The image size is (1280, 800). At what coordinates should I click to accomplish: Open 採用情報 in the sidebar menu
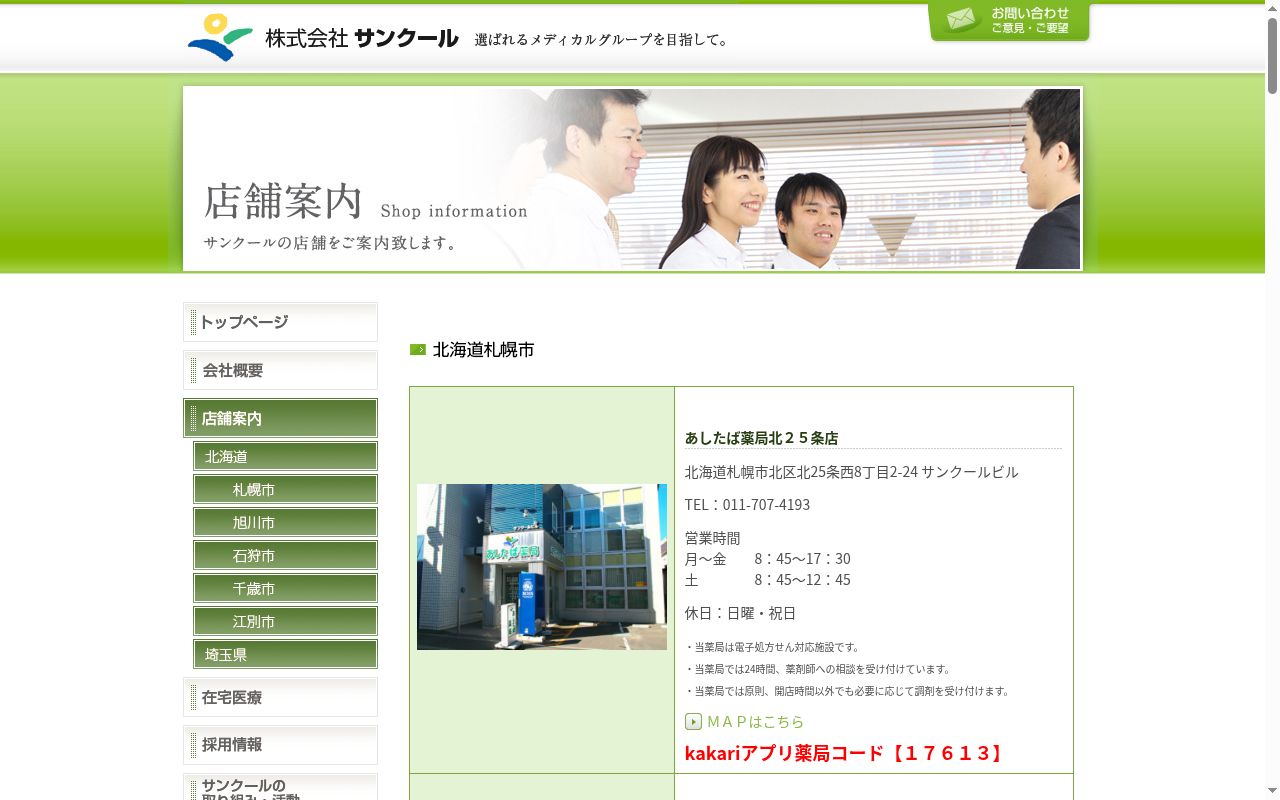tap(280, 745)
